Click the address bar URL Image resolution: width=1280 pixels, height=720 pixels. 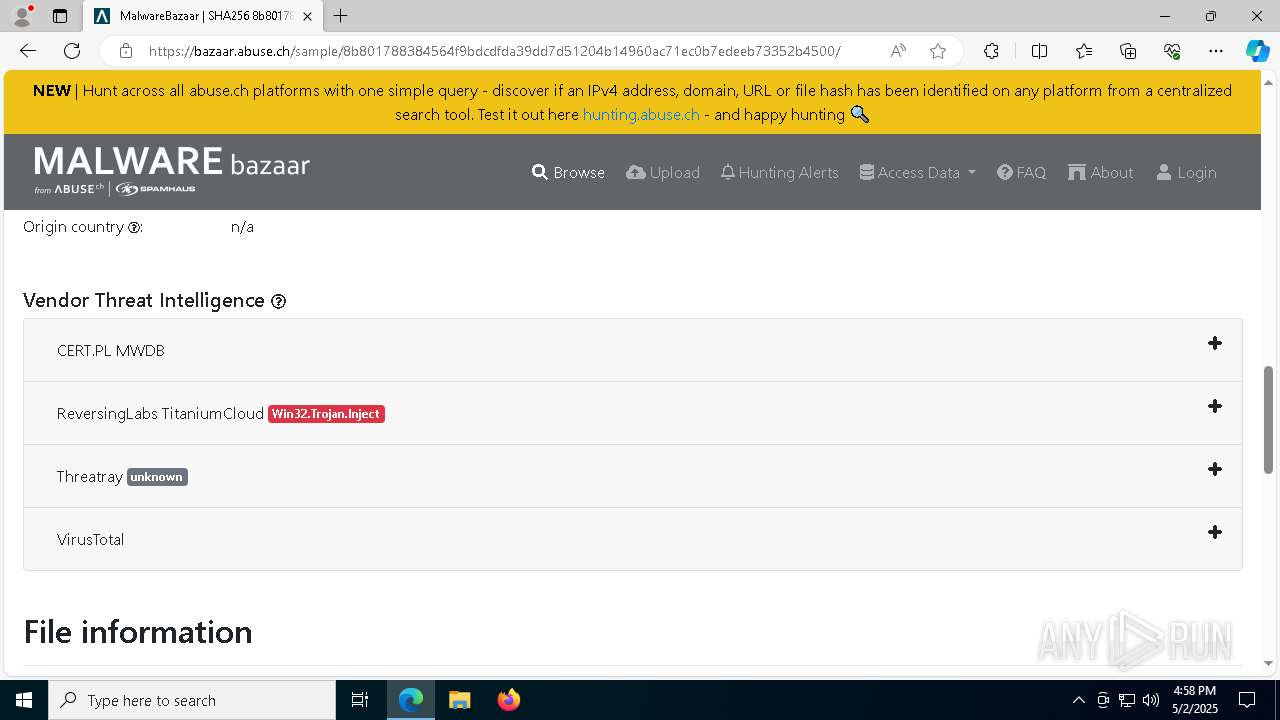pyautogui.click(x=495, y=51)
